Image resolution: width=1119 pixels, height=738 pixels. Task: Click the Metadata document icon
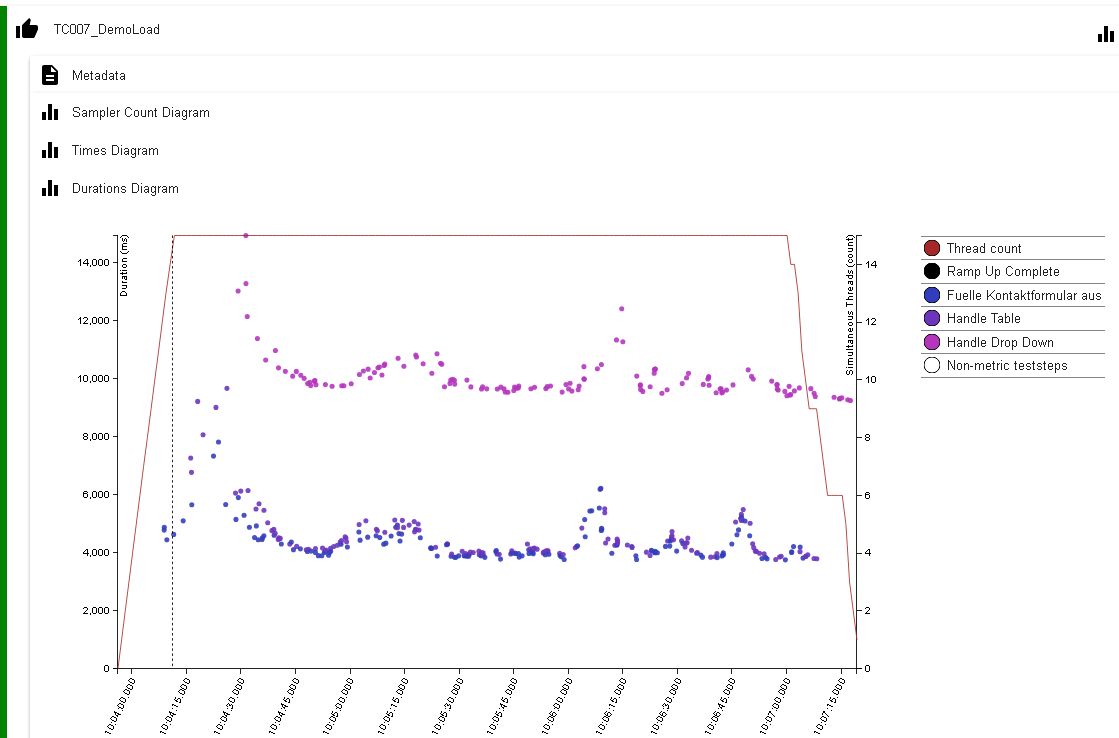click(50, 75)
